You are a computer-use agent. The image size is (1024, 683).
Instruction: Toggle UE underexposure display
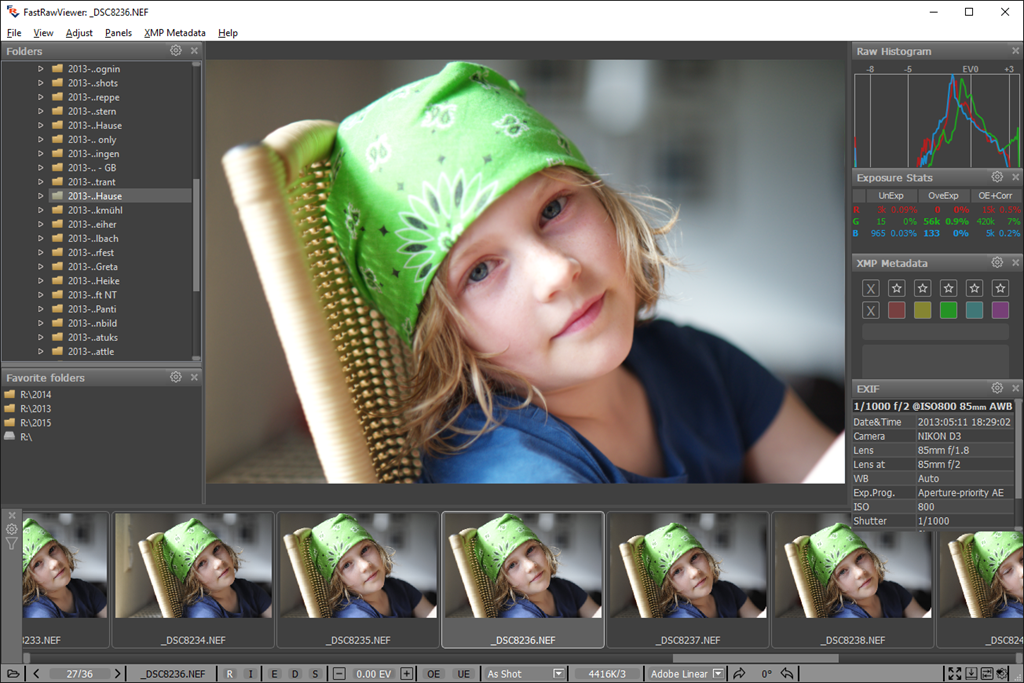click(463, 674)
